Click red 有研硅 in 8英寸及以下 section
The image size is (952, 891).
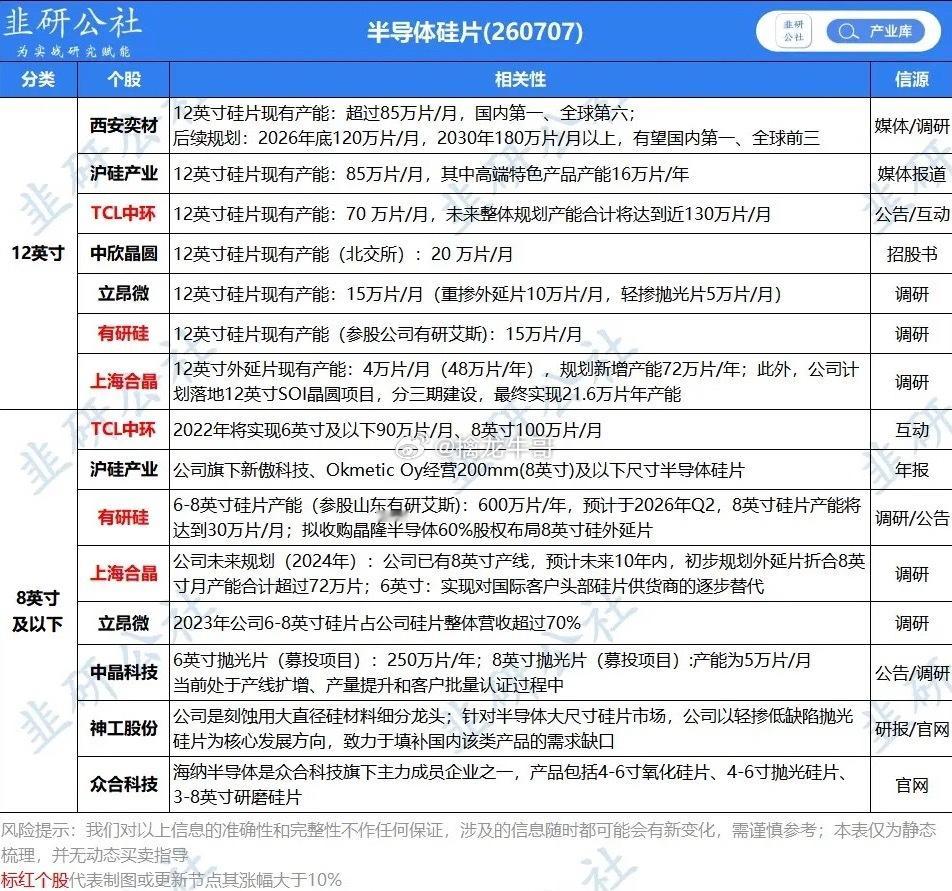(x=123, y=517)
